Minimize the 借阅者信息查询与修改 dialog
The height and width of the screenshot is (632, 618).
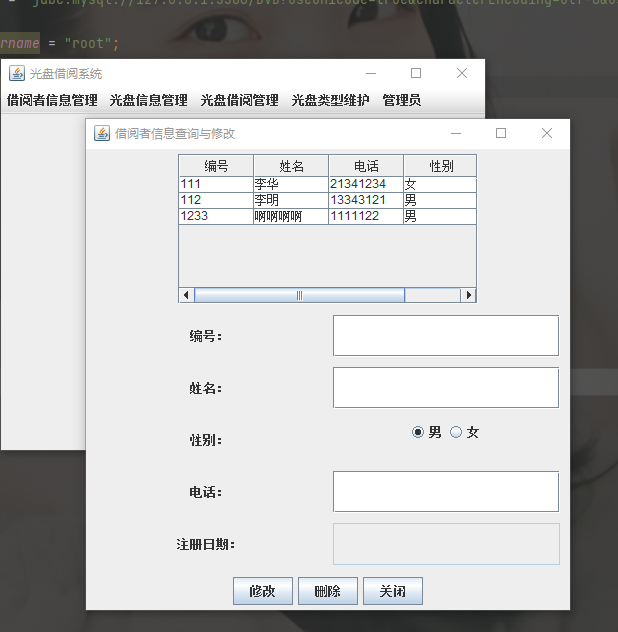click(456, 133)
